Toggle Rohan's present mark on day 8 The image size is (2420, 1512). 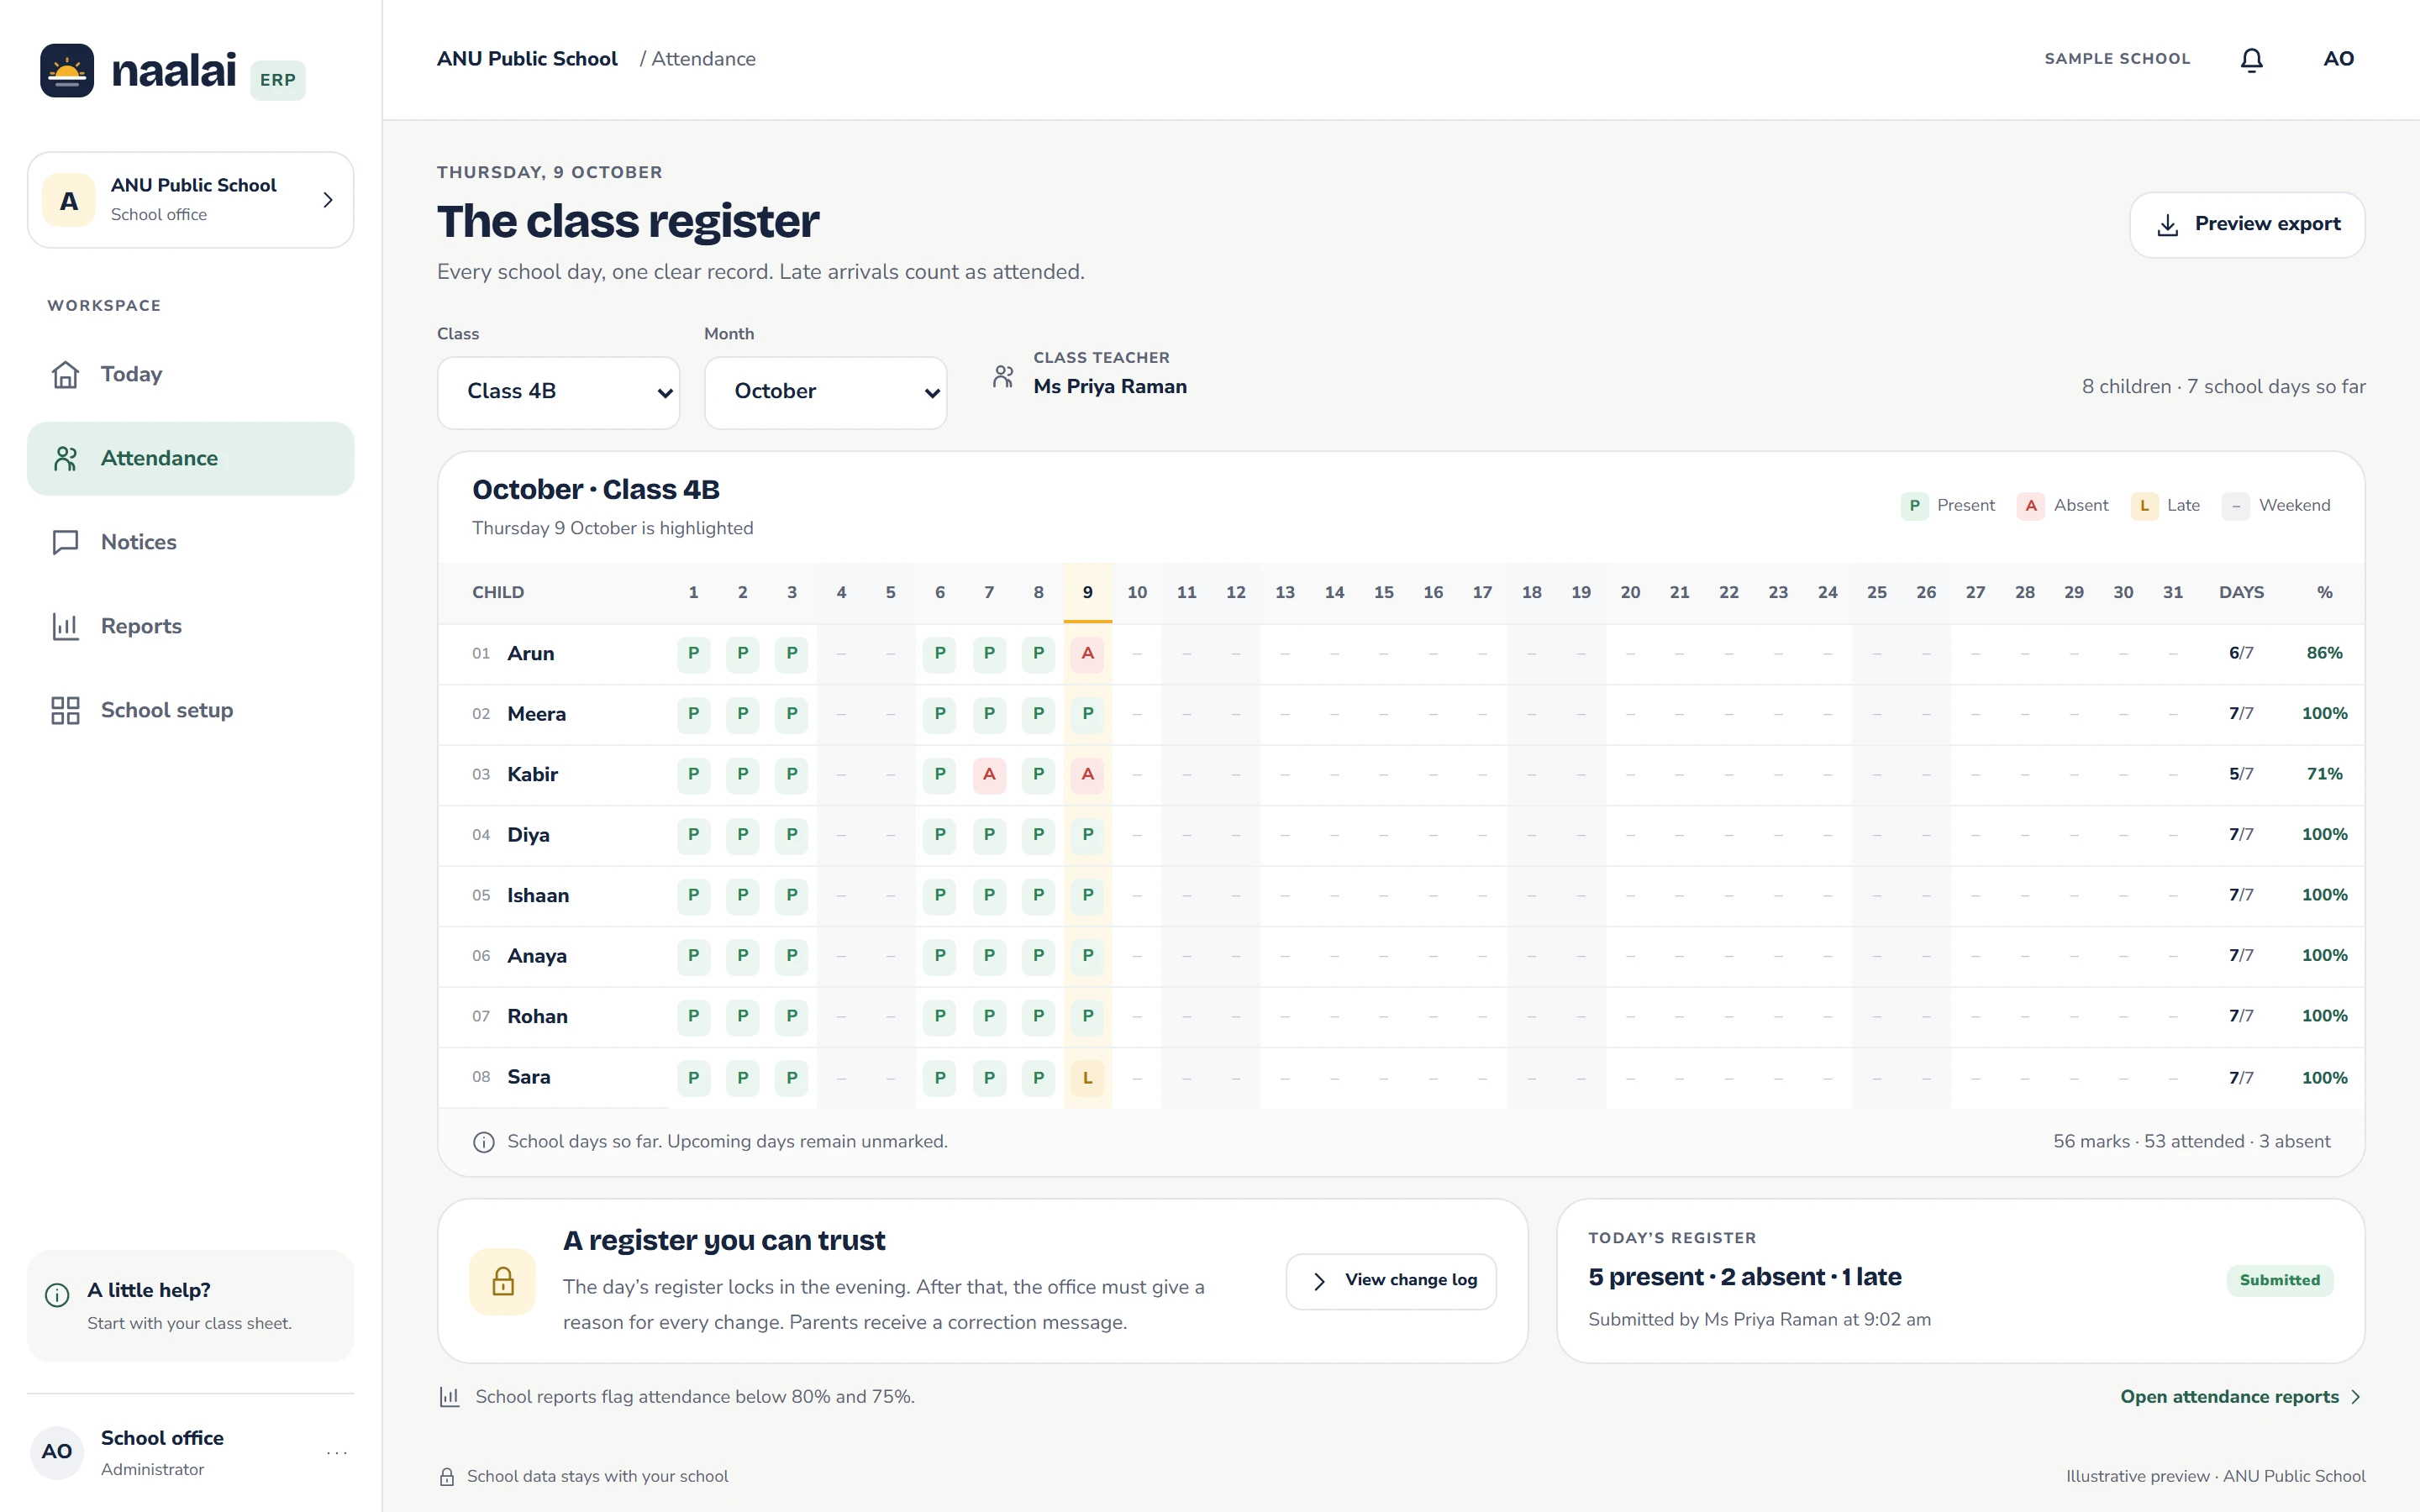(1038, 1017)
